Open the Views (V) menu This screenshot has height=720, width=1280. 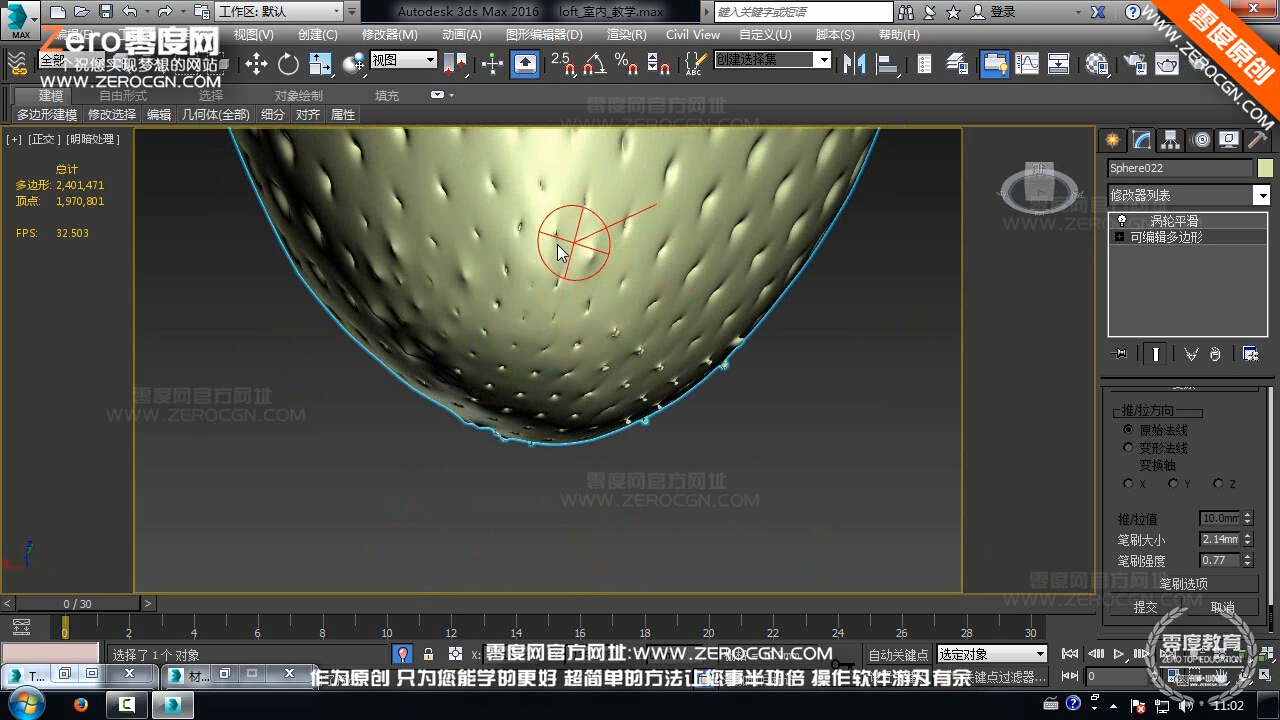[253, 34]
